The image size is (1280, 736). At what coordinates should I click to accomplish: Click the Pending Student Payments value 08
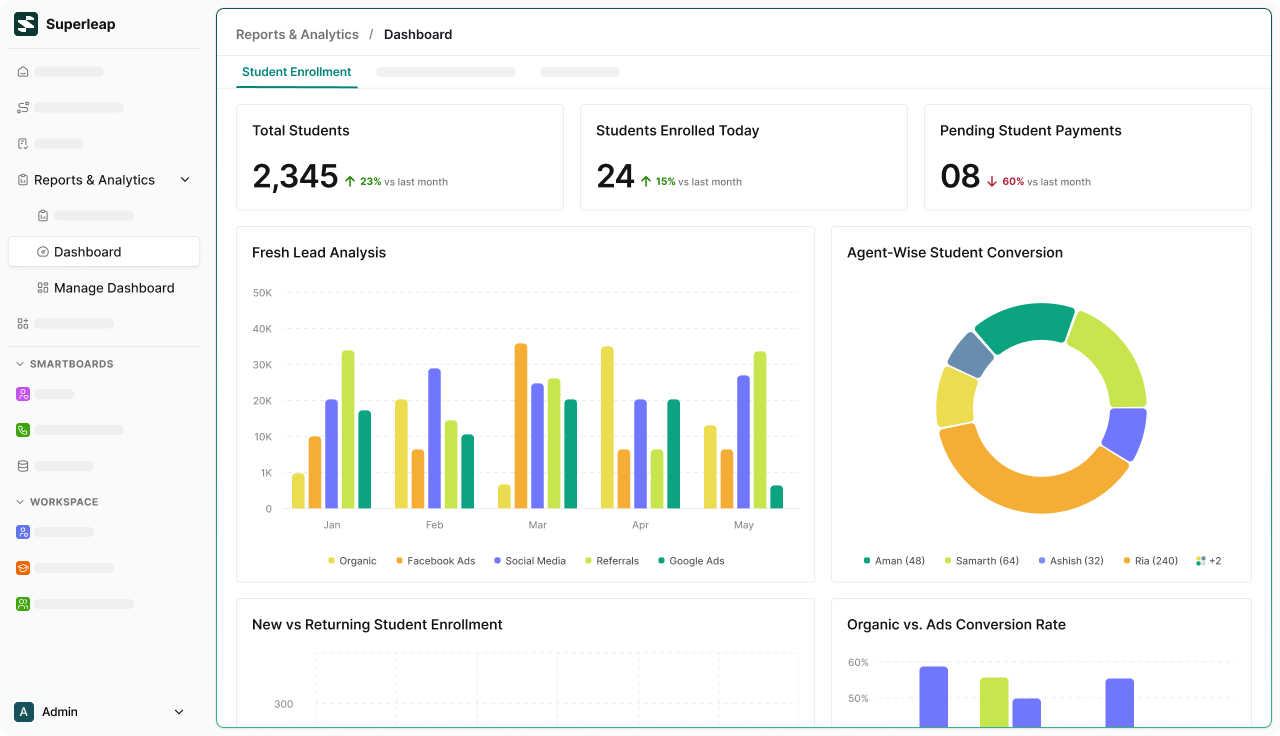pos(960,176)
